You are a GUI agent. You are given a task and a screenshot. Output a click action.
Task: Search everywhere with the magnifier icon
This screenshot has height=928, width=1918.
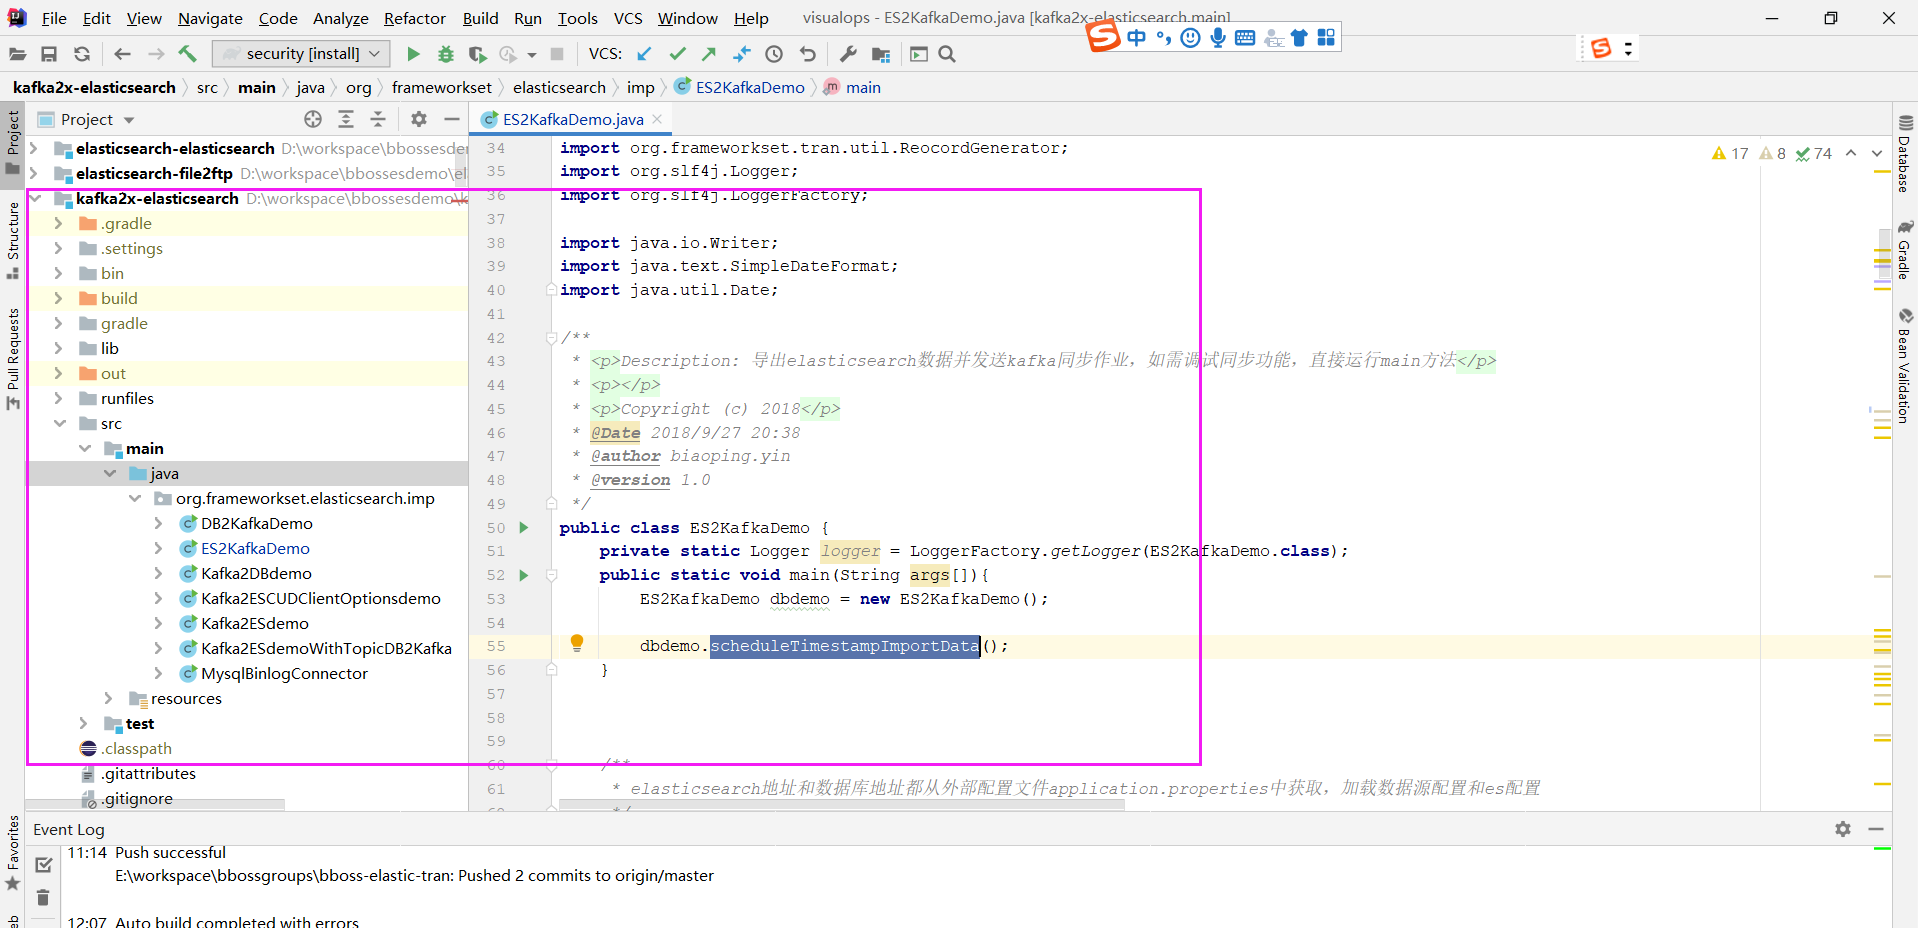[947, 54]
